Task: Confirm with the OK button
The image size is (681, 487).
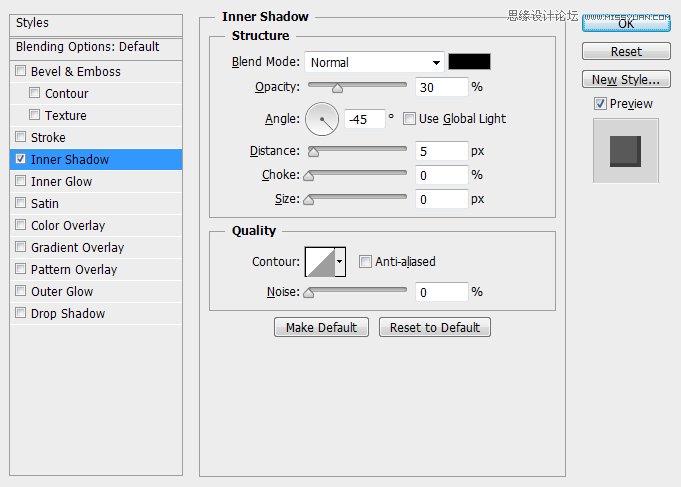Action: (x=626, y=23)
